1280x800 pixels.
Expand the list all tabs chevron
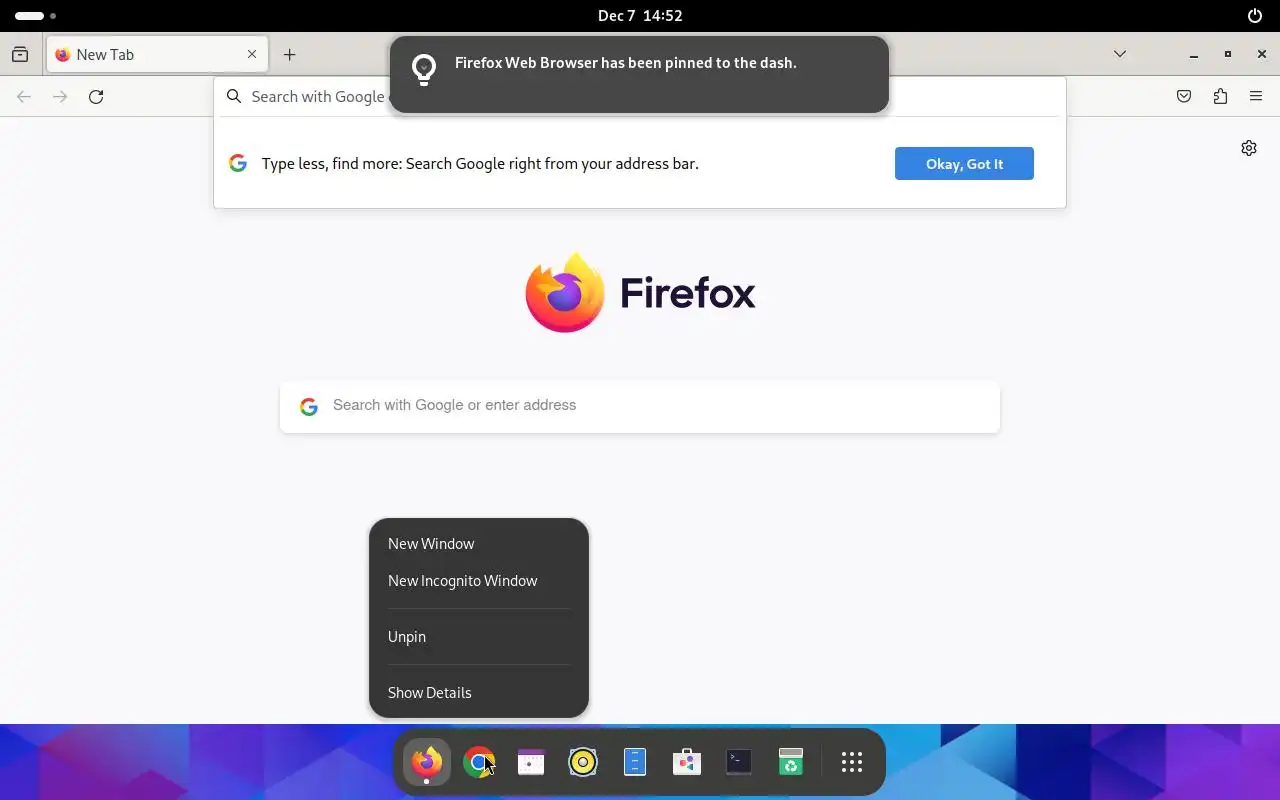[x=1120, y=54]
